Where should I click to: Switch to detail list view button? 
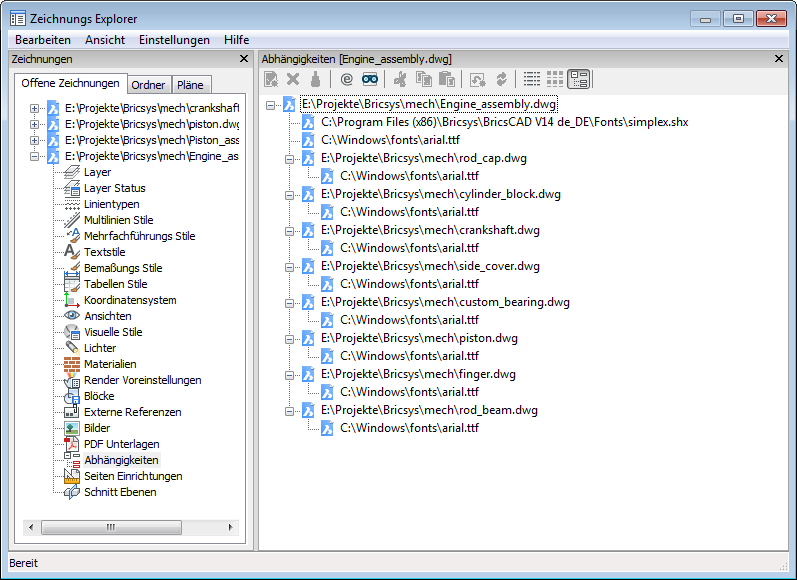pyautogui.click(x=532, y=79)
